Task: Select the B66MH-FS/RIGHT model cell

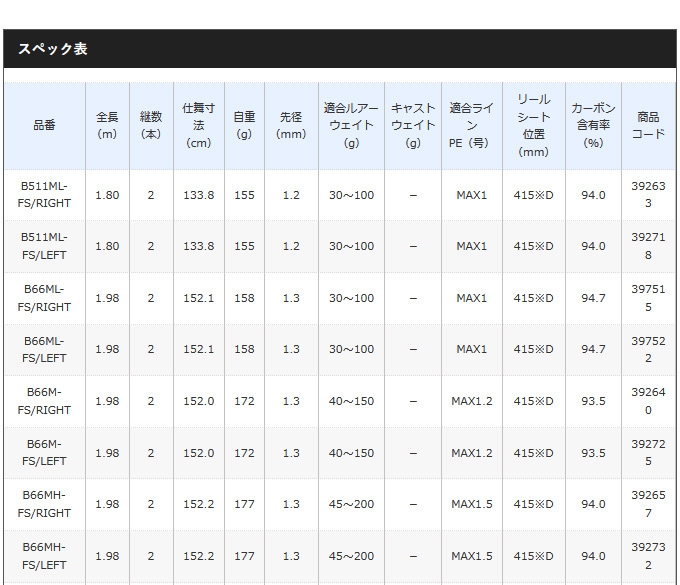Action: [44, 504]
